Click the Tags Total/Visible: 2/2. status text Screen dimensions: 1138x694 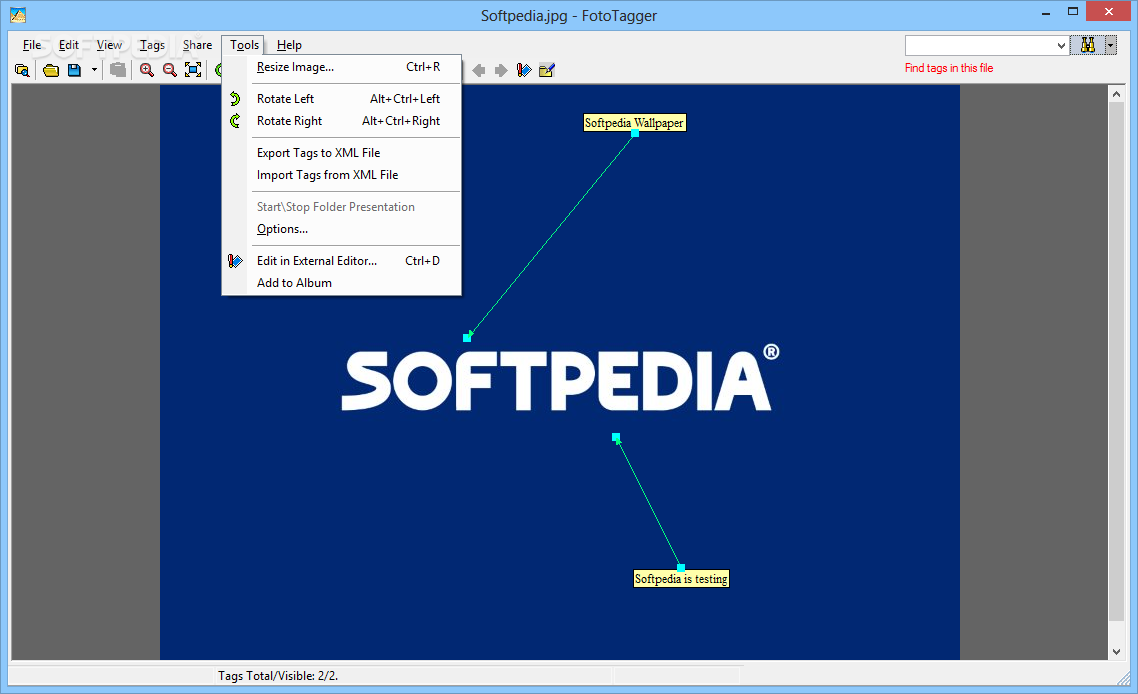click(x=278, y=676)
